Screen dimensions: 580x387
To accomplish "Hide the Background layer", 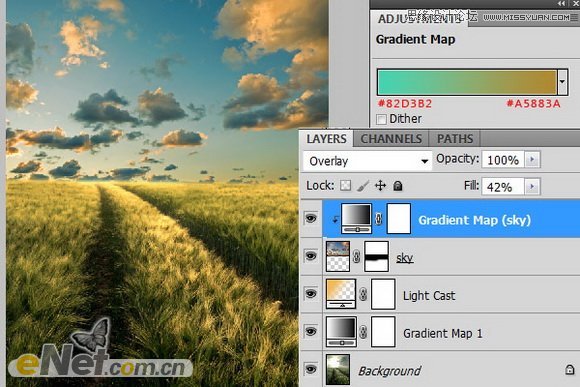I will coord(311,369).
